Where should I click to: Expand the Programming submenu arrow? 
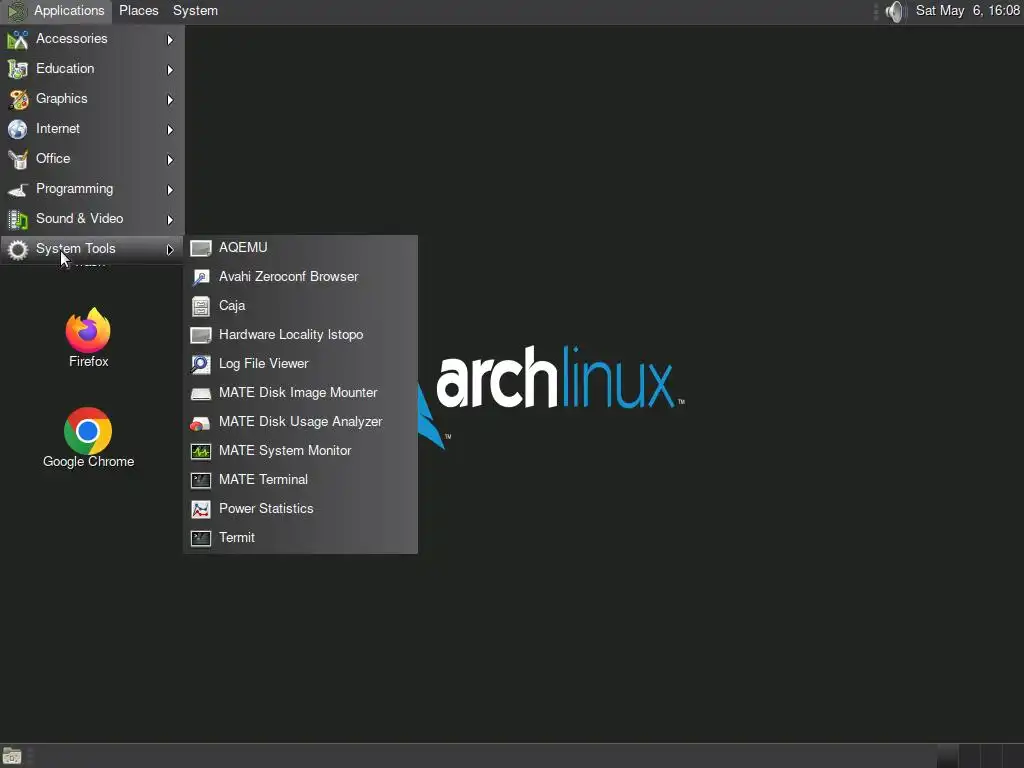[170, 190]
